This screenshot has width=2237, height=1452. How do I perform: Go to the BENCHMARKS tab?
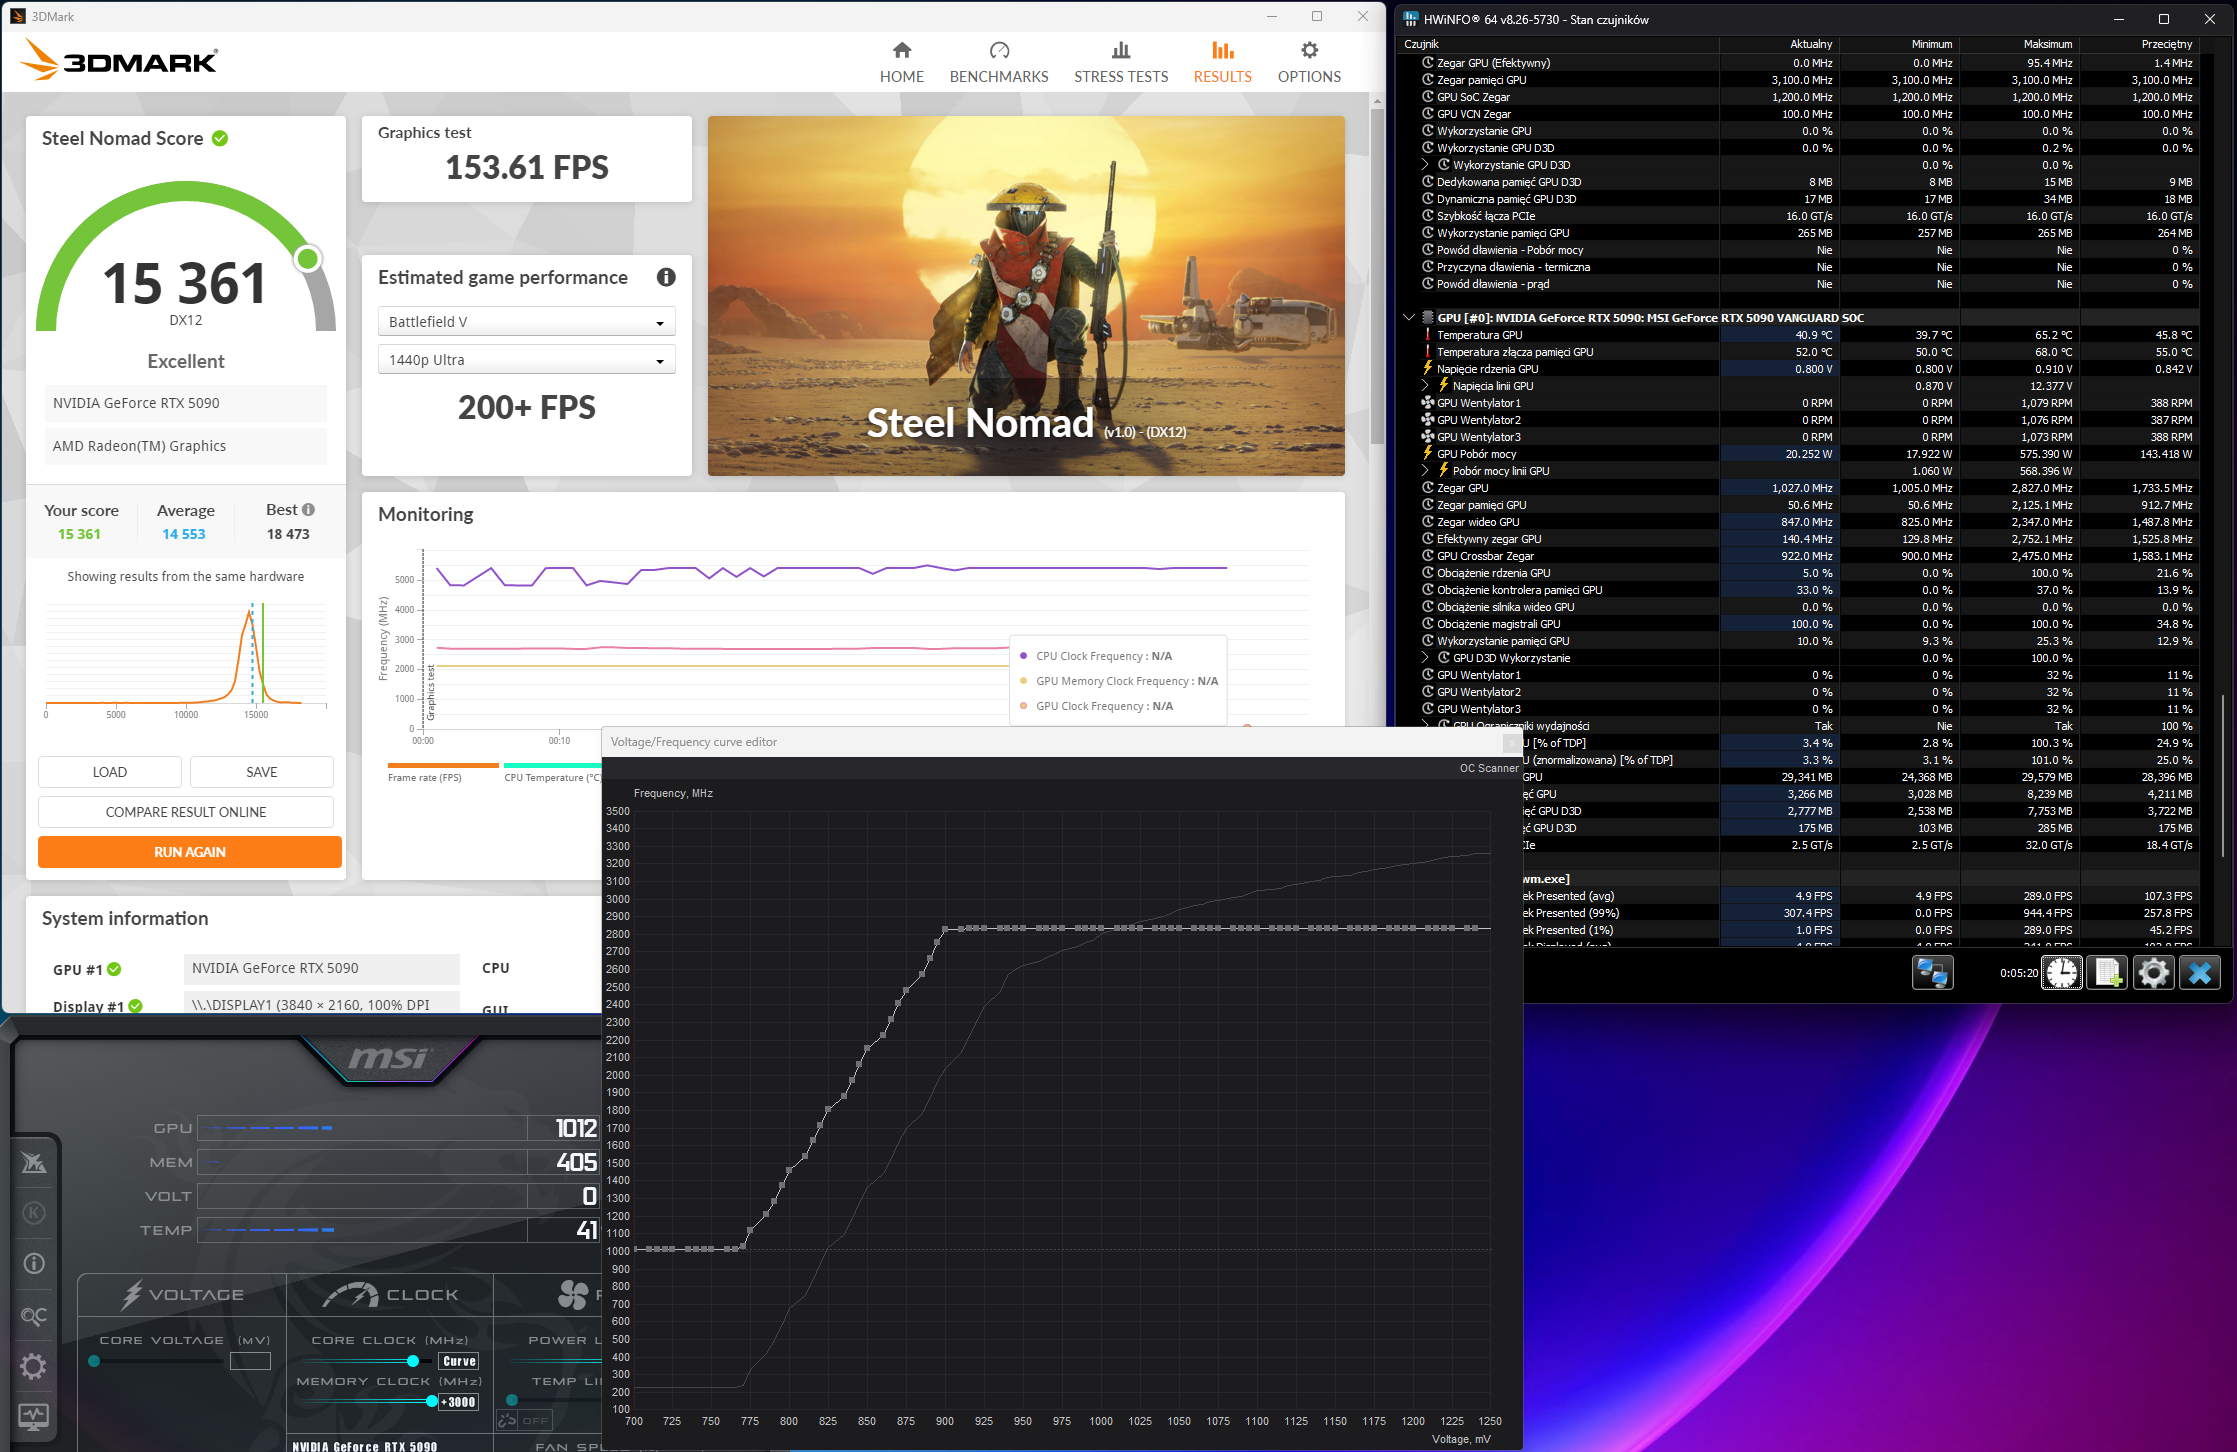[x=998, y=62]
